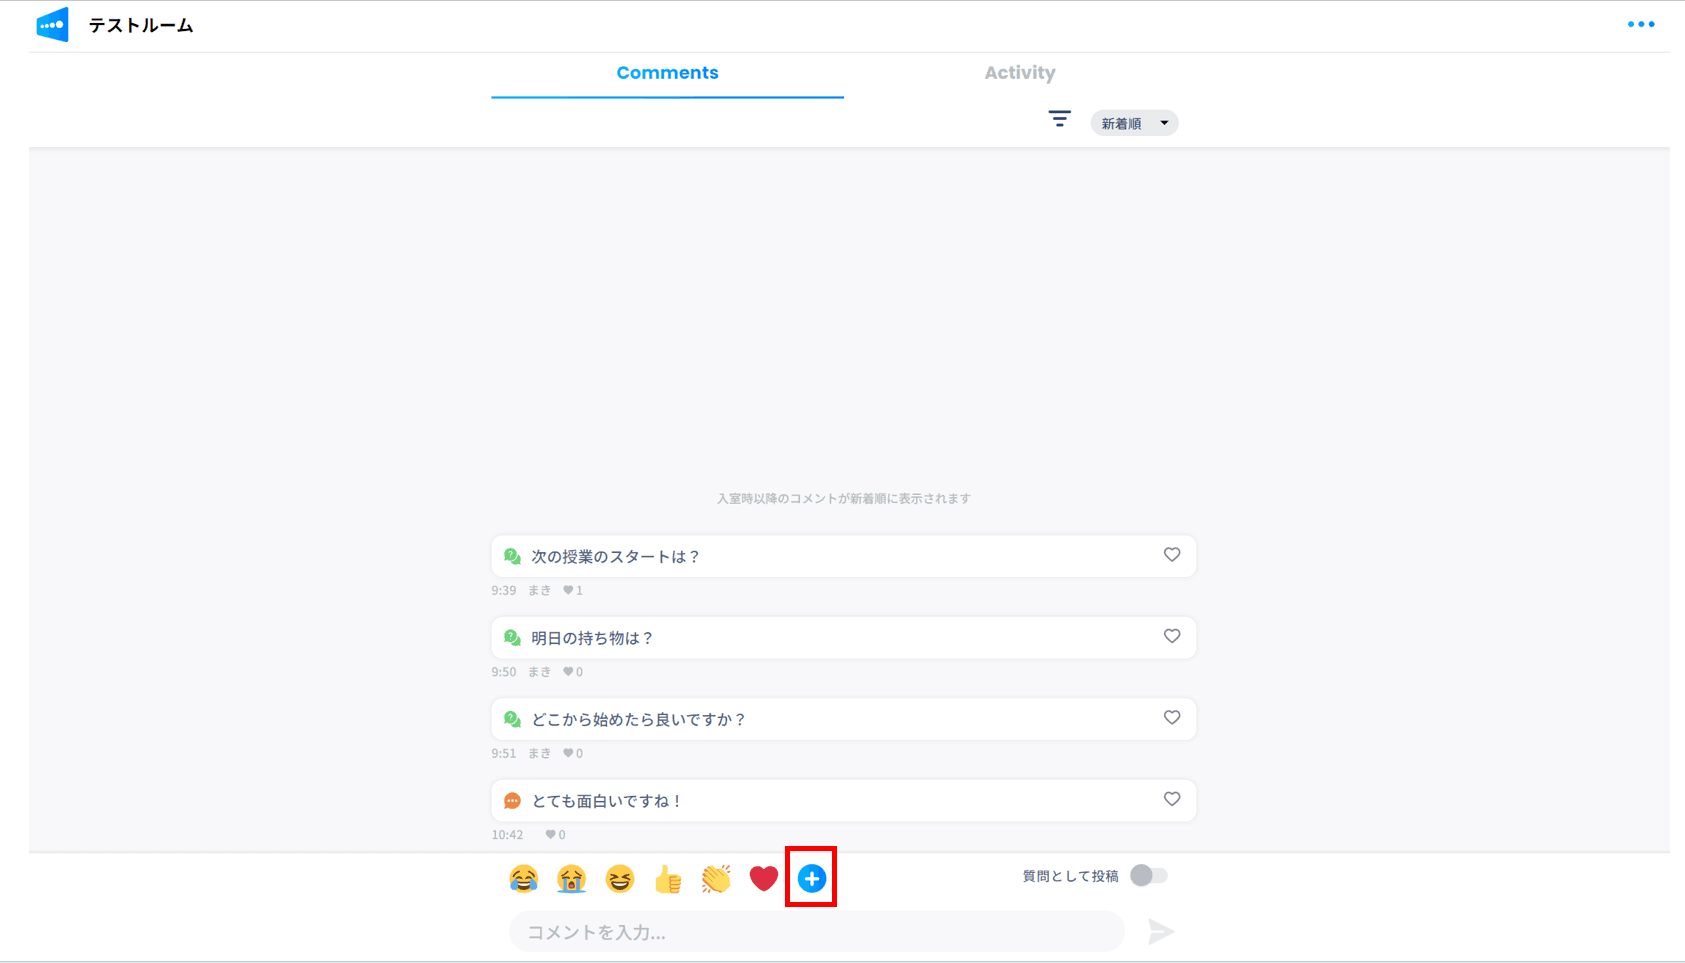
Task: Send the laughing-with-tears emoji reaction
Action: point(523,878)
